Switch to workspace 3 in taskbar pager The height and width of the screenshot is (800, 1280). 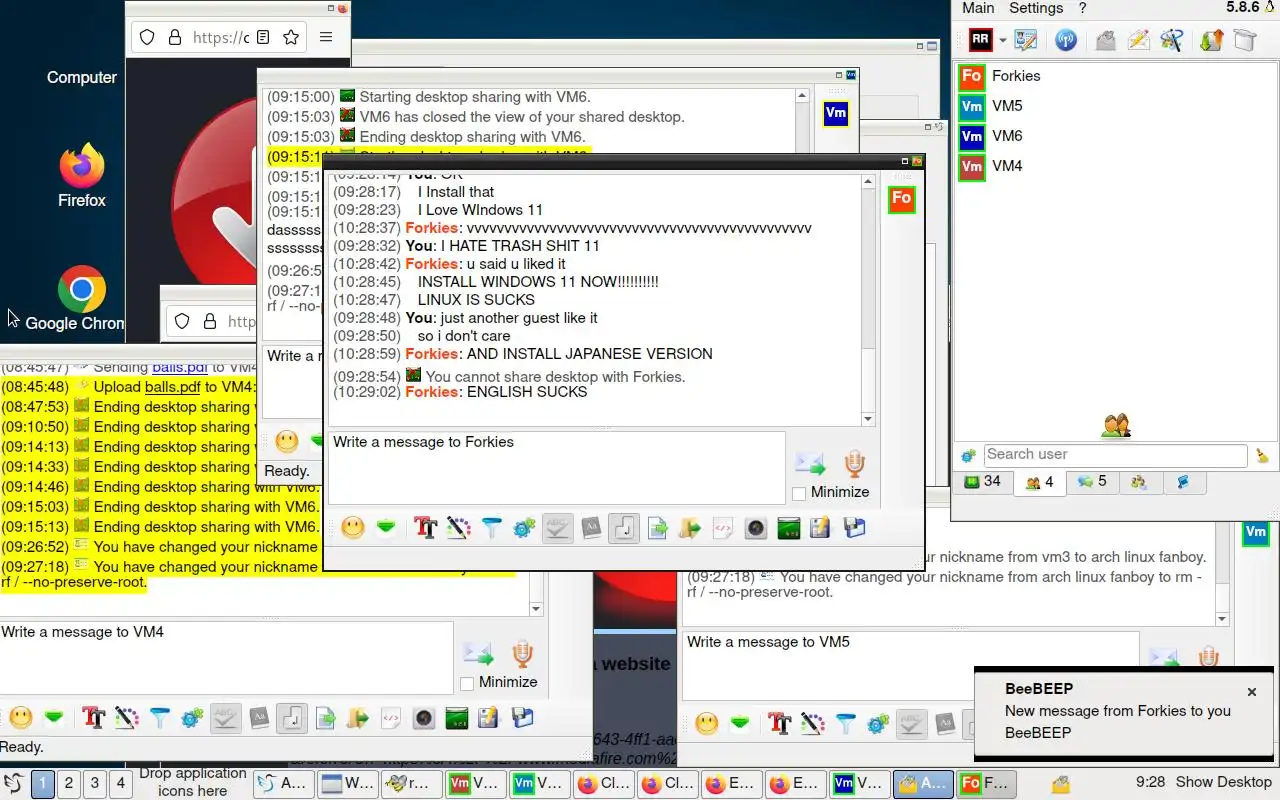[95, 783]
